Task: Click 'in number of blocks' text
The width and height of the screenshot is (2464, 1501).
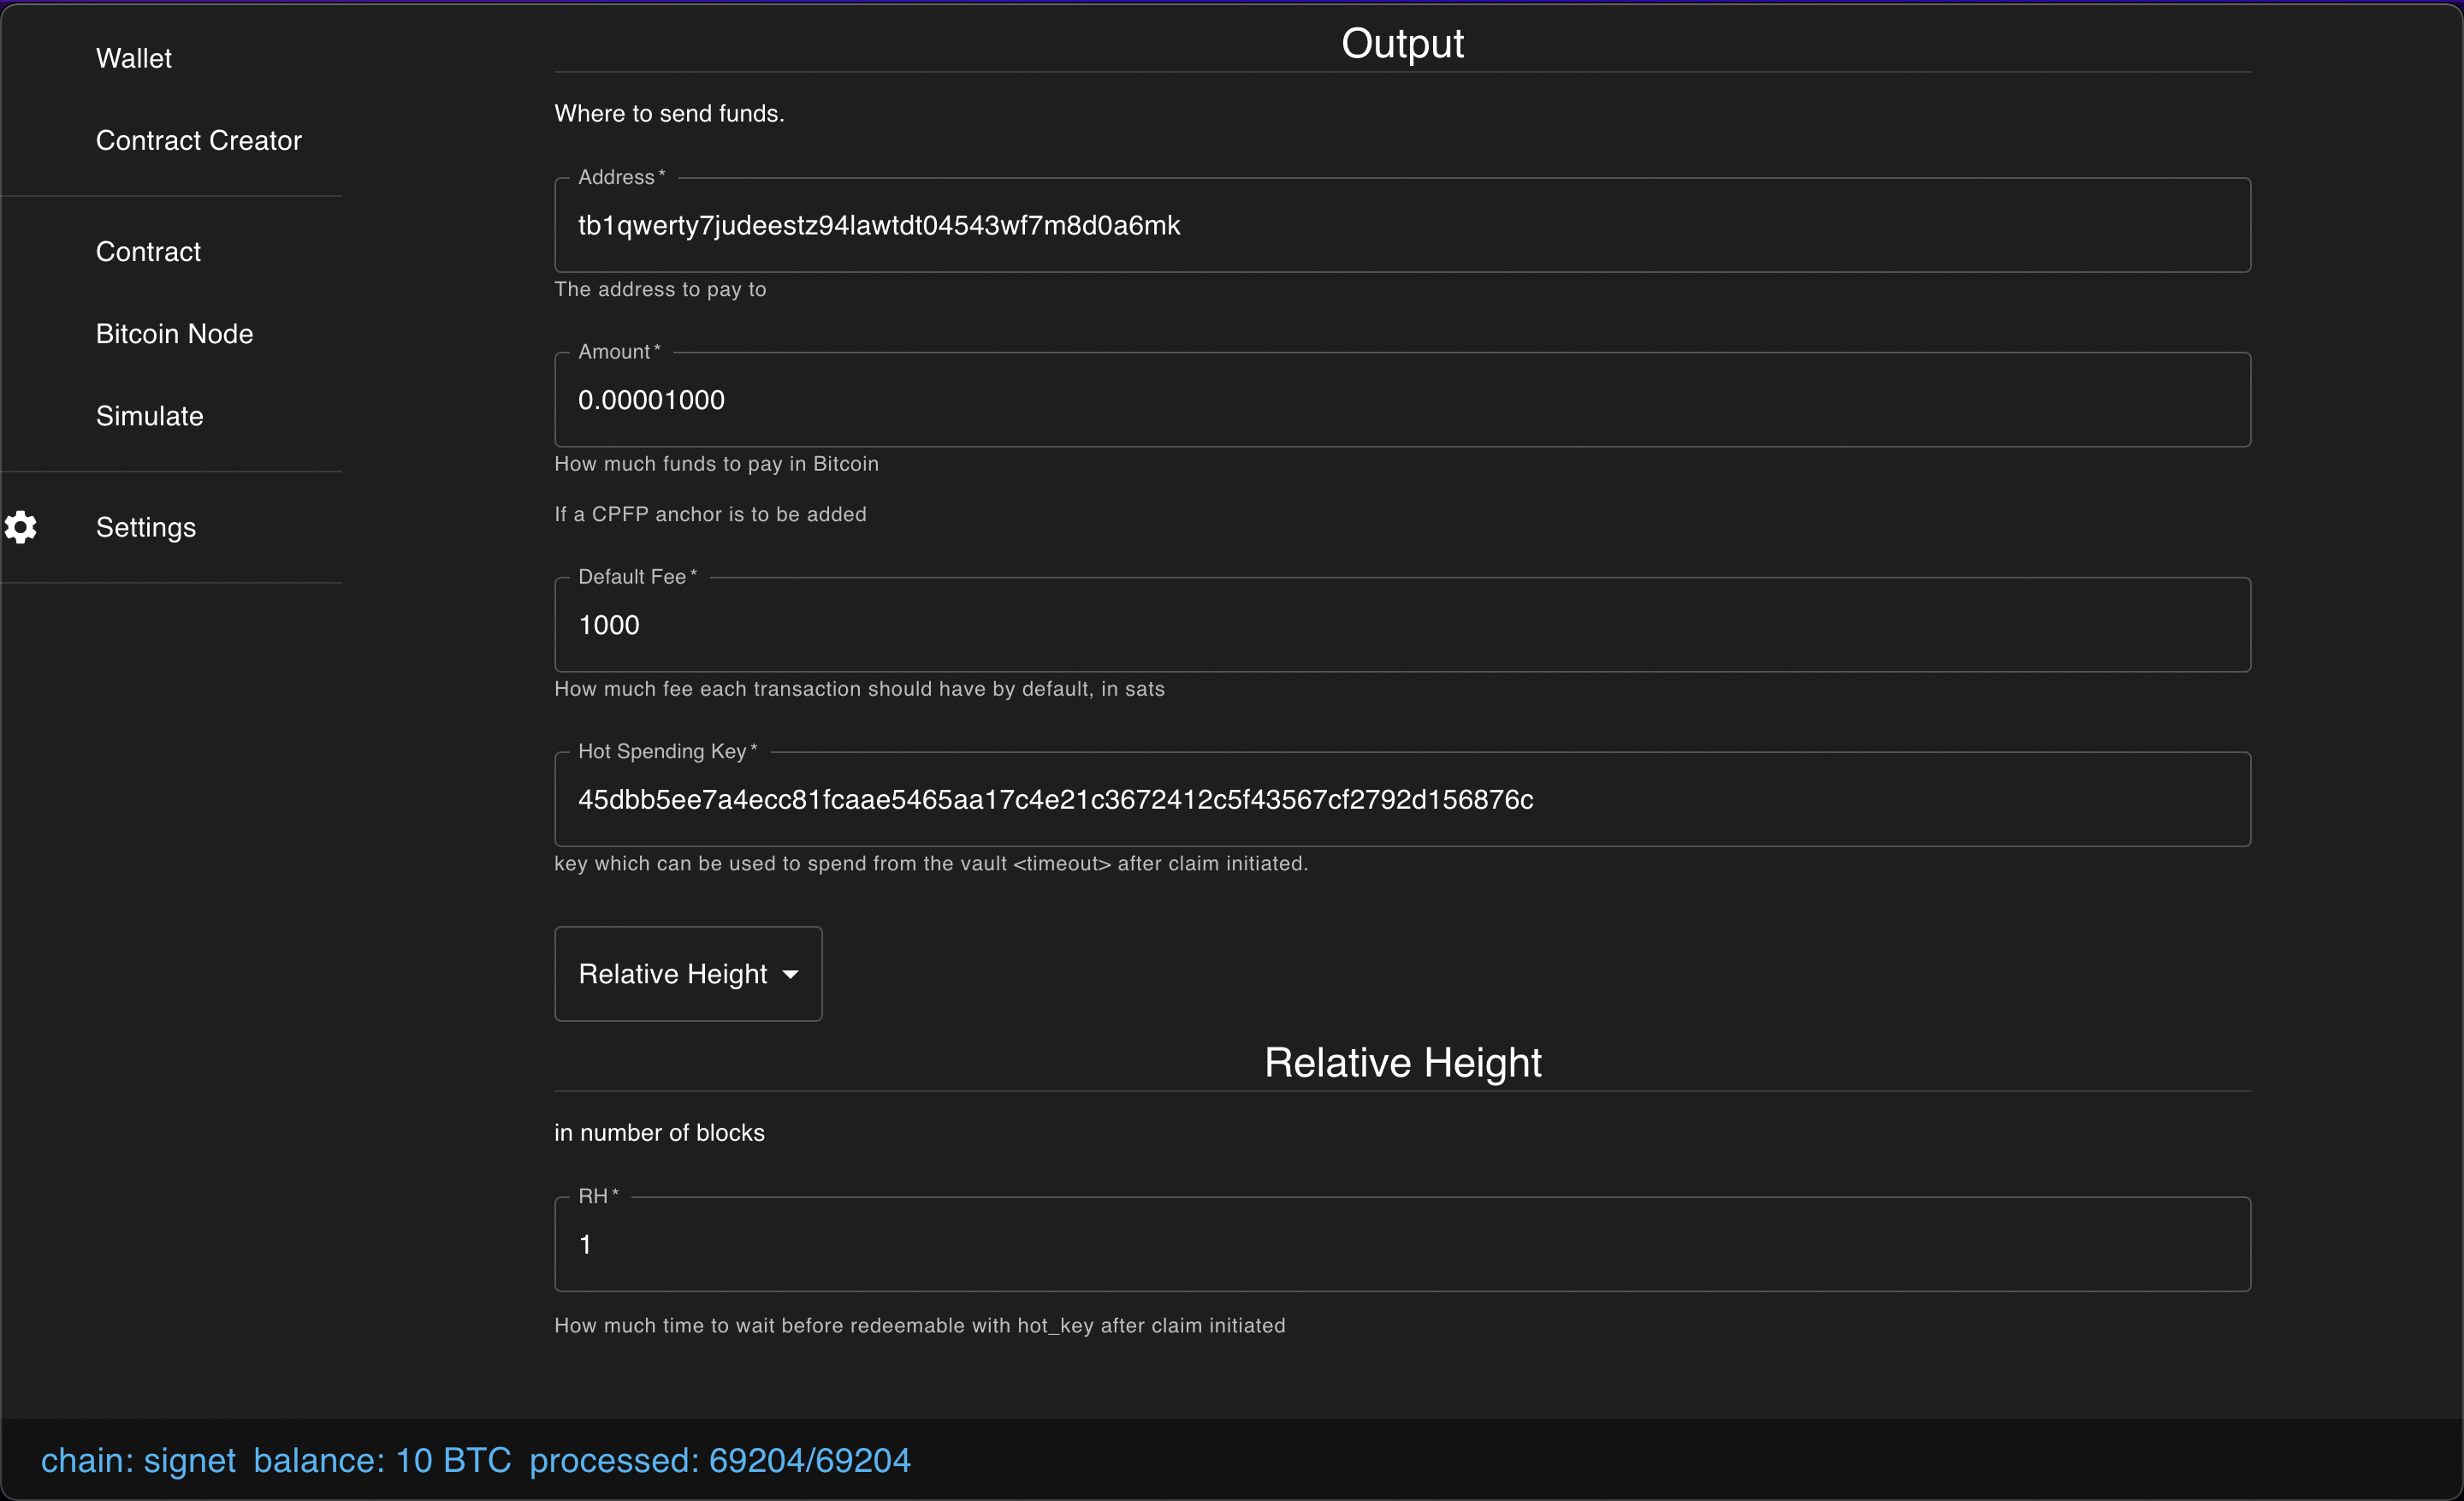Action: tap(659, 1132)
